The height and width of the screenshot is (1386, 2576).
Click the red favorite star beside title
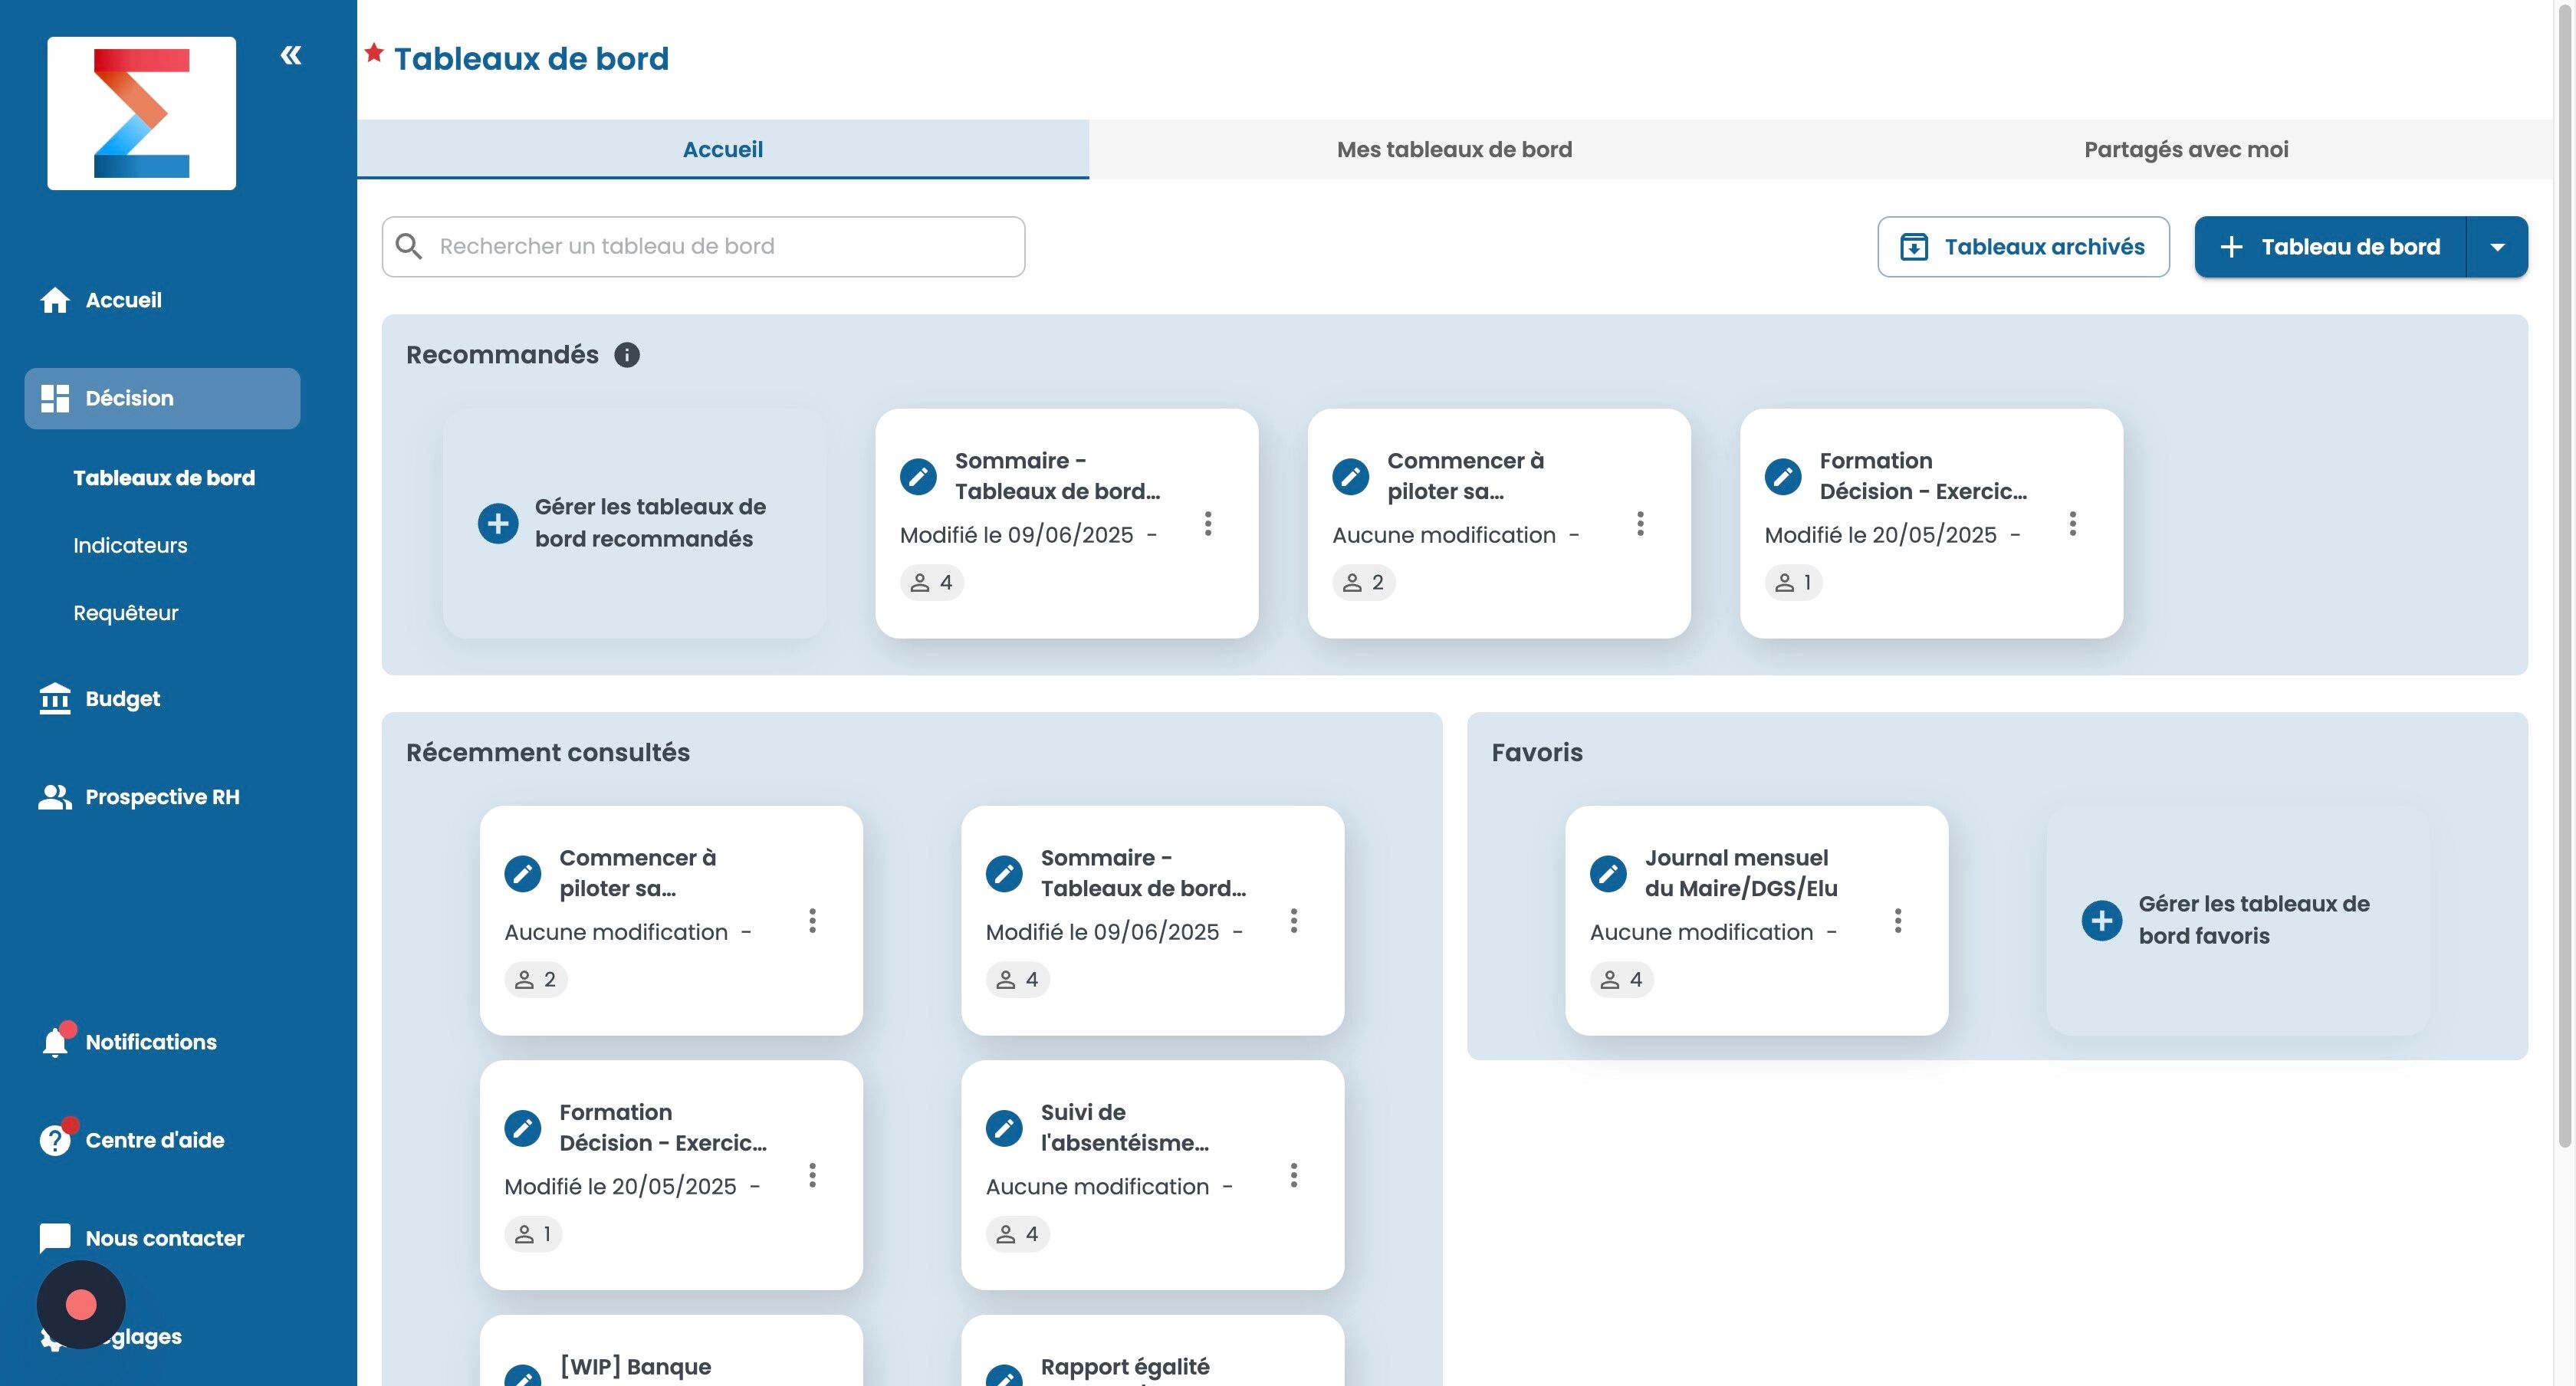click(x=374, y=53)
